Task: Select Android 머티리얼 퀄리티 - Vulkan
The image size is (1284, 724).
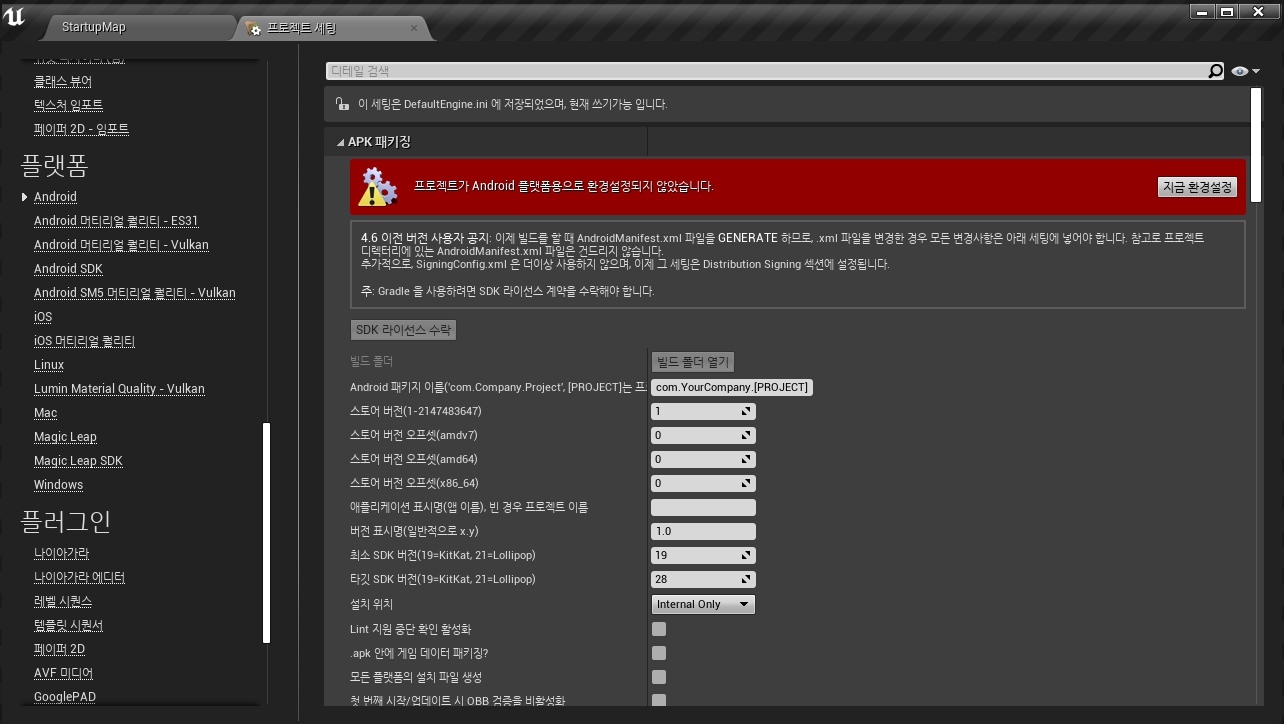Action: [x=121, y=245]
